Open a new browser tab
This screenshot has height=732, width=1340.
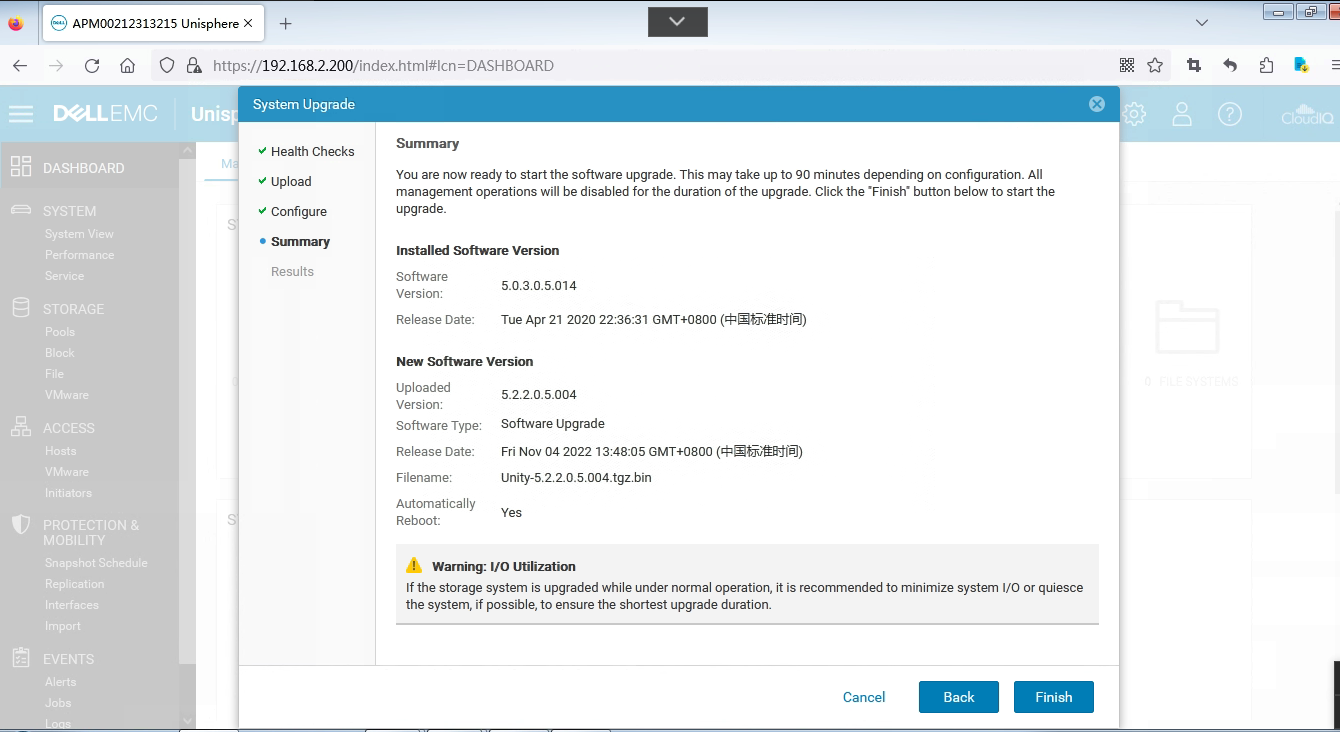click(286, 23)
